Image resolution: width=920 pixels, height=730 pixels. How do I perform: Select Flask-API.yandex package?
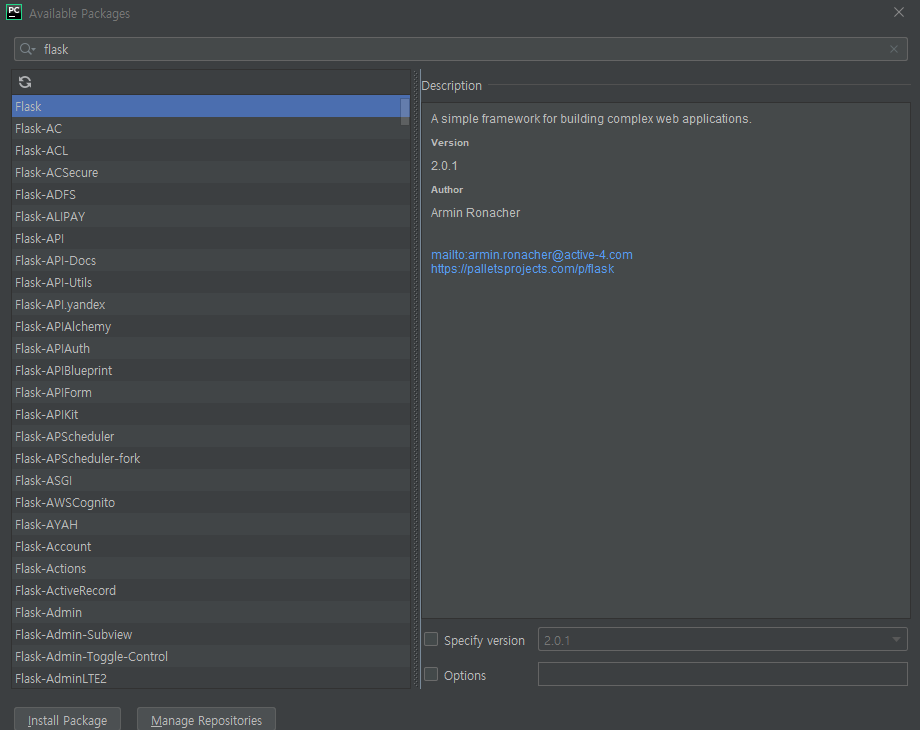coord(211,305)
